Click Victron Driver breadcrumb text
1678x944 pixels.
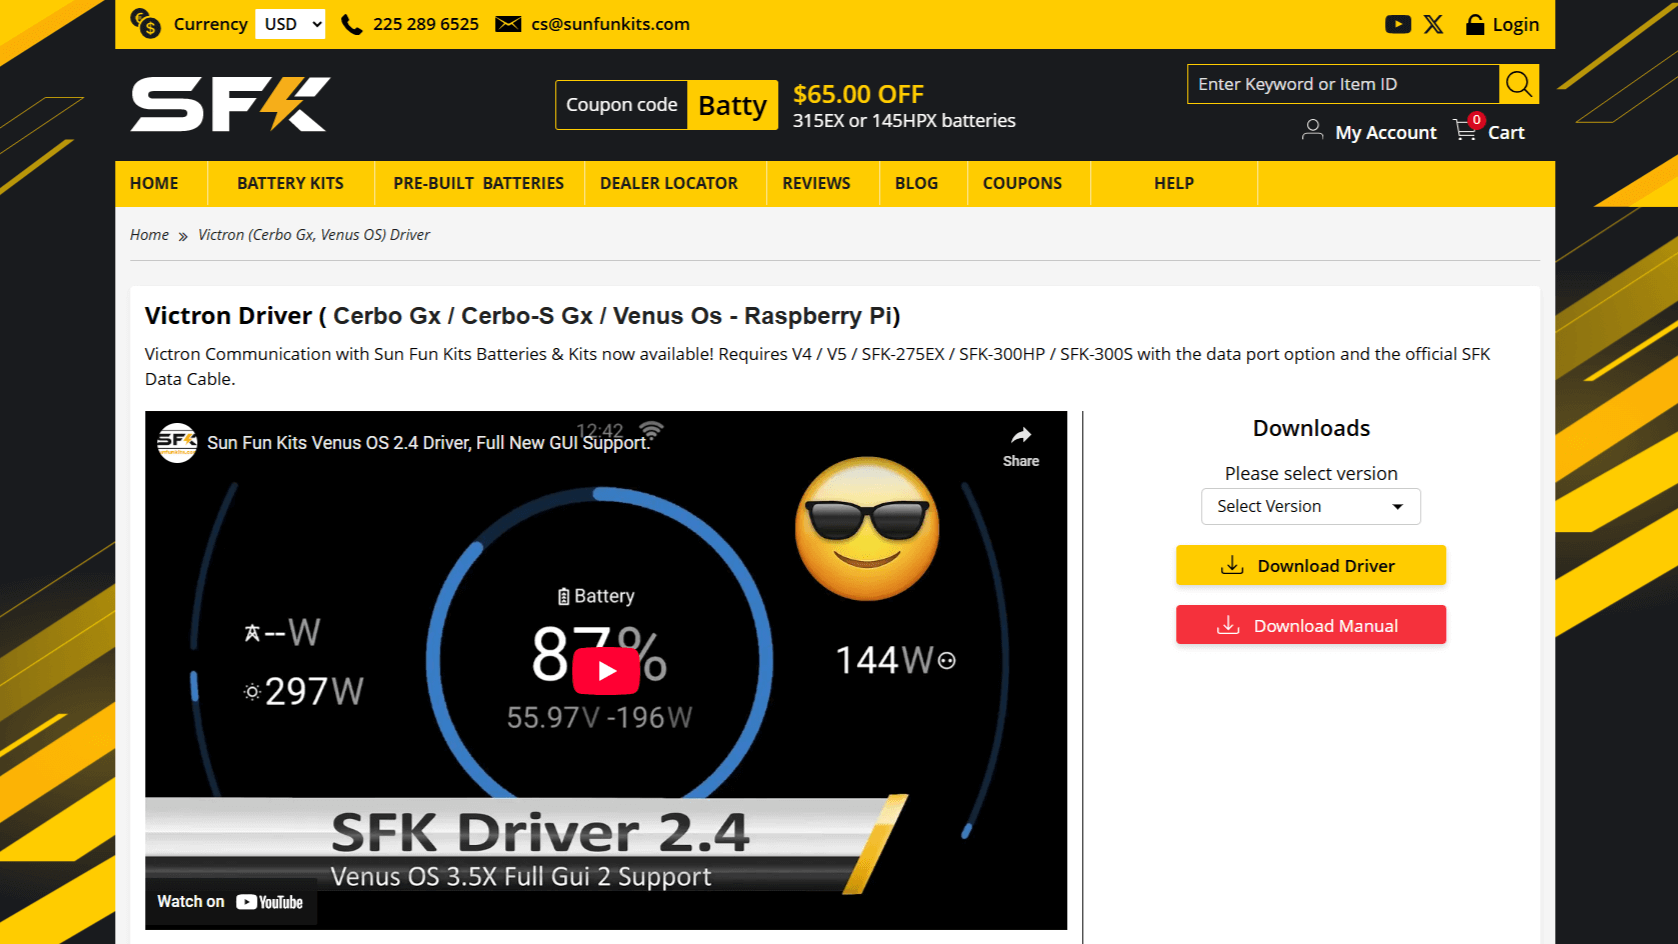click(x=314, y=235)
